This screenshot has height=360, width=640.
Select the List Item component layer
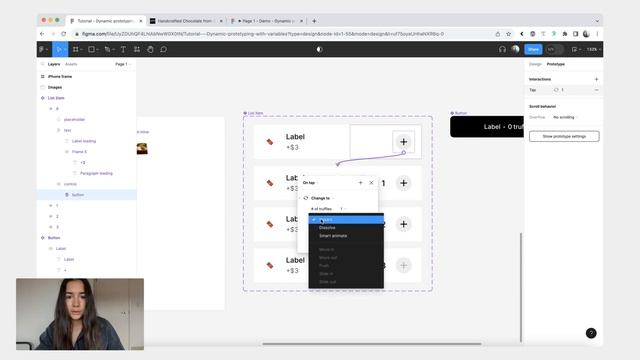(56, 98)
